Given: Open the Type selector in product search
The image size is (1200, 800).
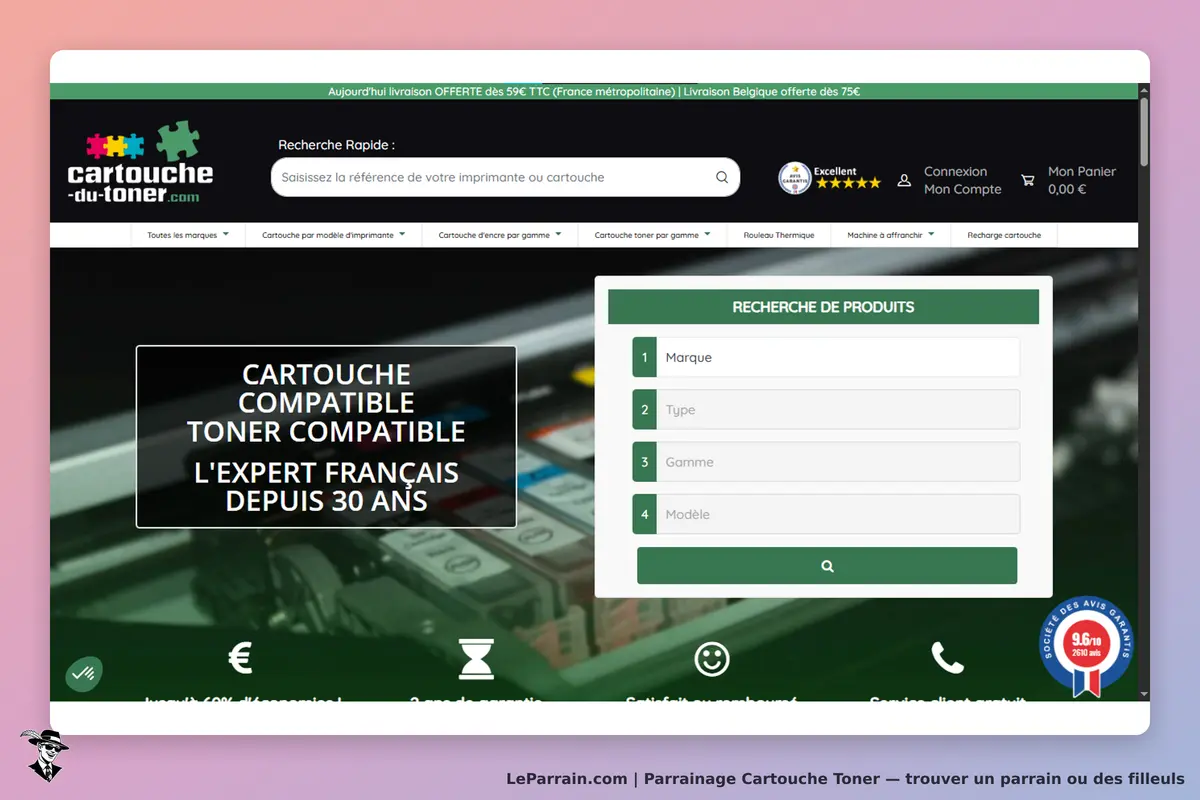Looking at the screenshot, I should click(x=826, y=409).
